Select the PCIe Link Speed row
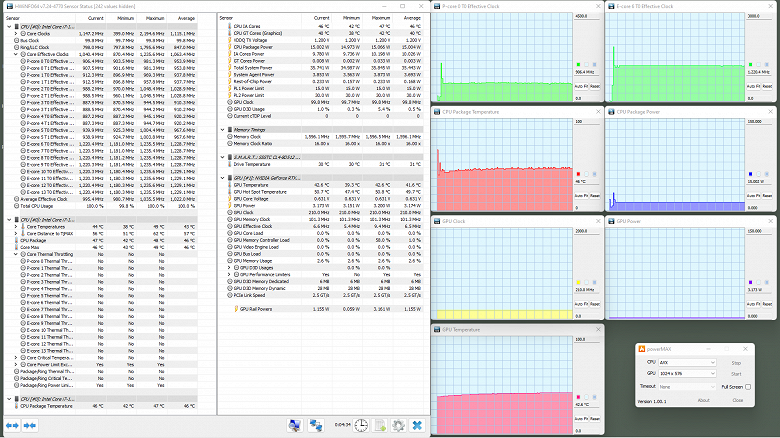Image resolution: width=780 pixels, height=438 pixels. (x=324, y=295)
